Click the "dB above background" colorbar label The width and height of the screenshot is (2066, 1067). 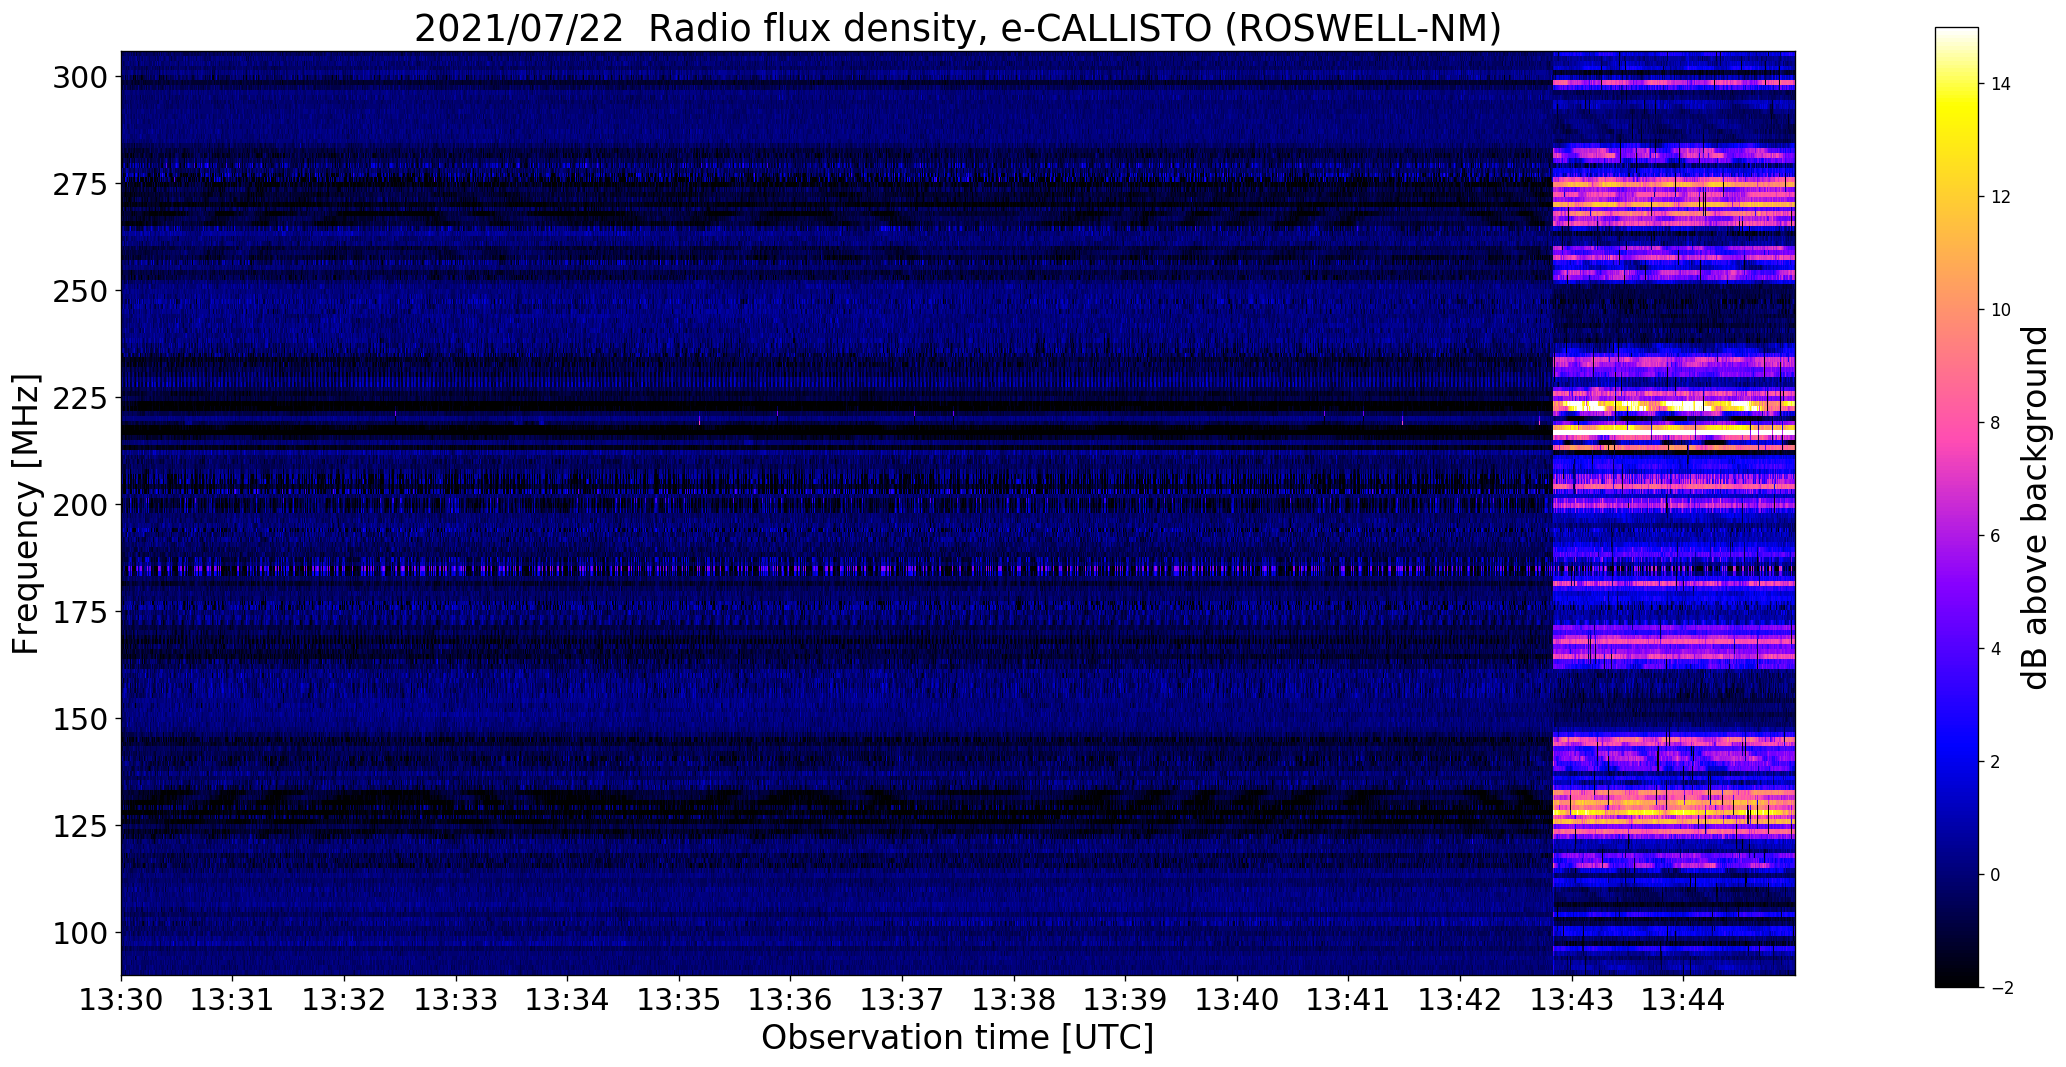pos(2035,507)
